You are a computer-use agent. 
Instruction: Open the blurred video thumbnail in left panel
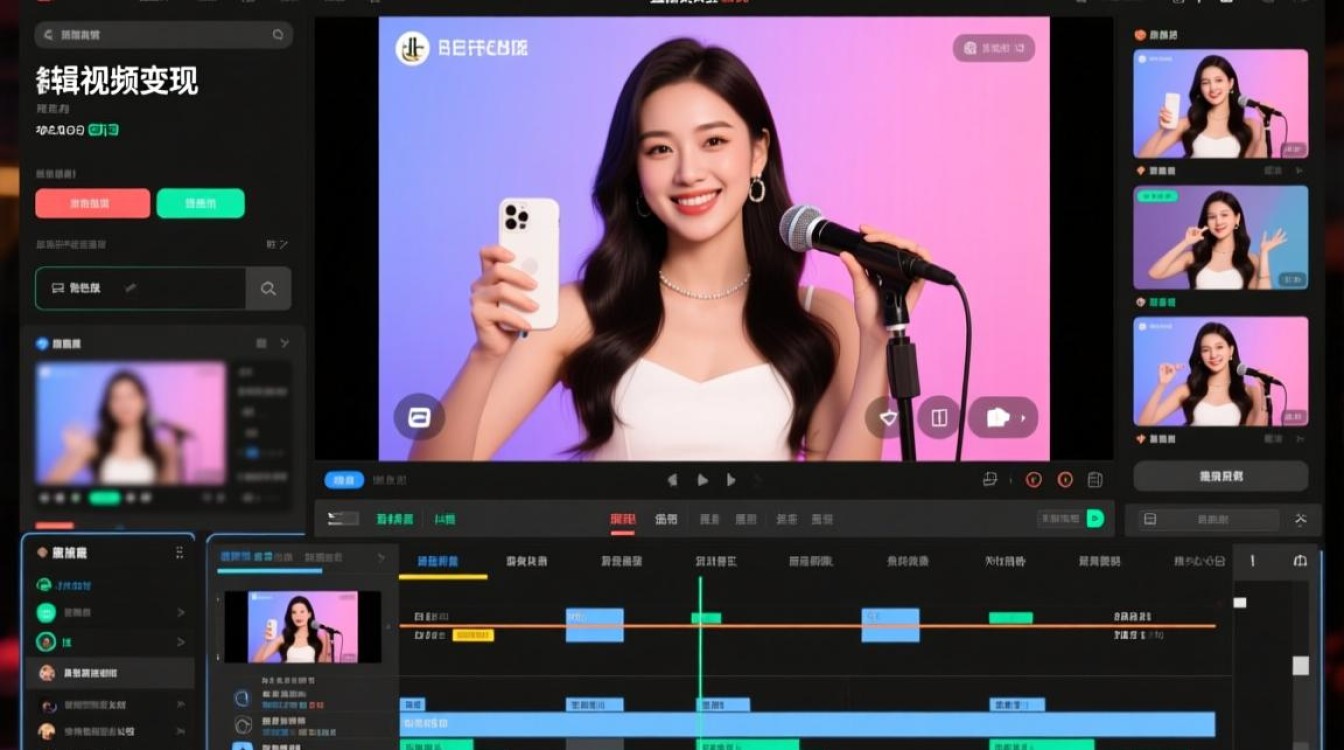pyautogui.click(x=131, y=424)
